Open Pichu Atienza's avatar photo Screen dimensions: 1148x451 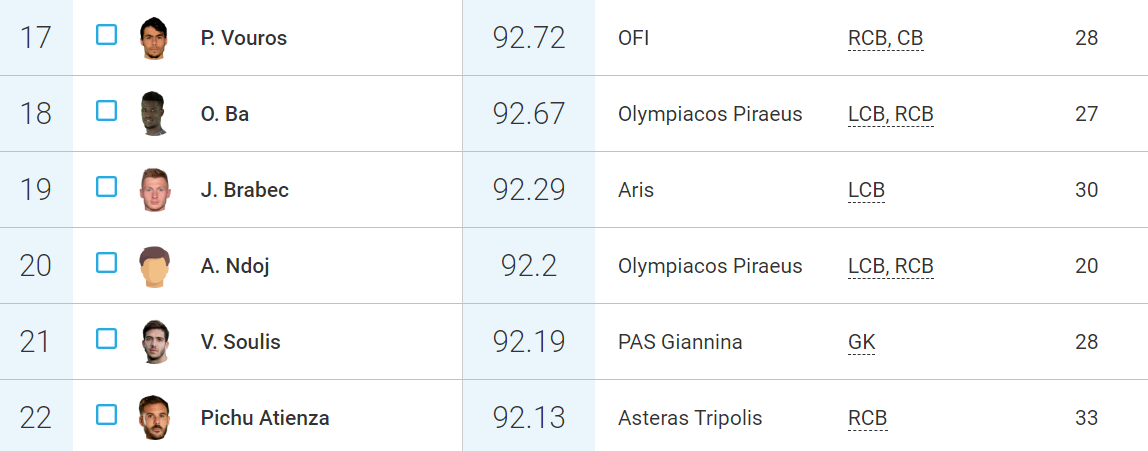154,418
